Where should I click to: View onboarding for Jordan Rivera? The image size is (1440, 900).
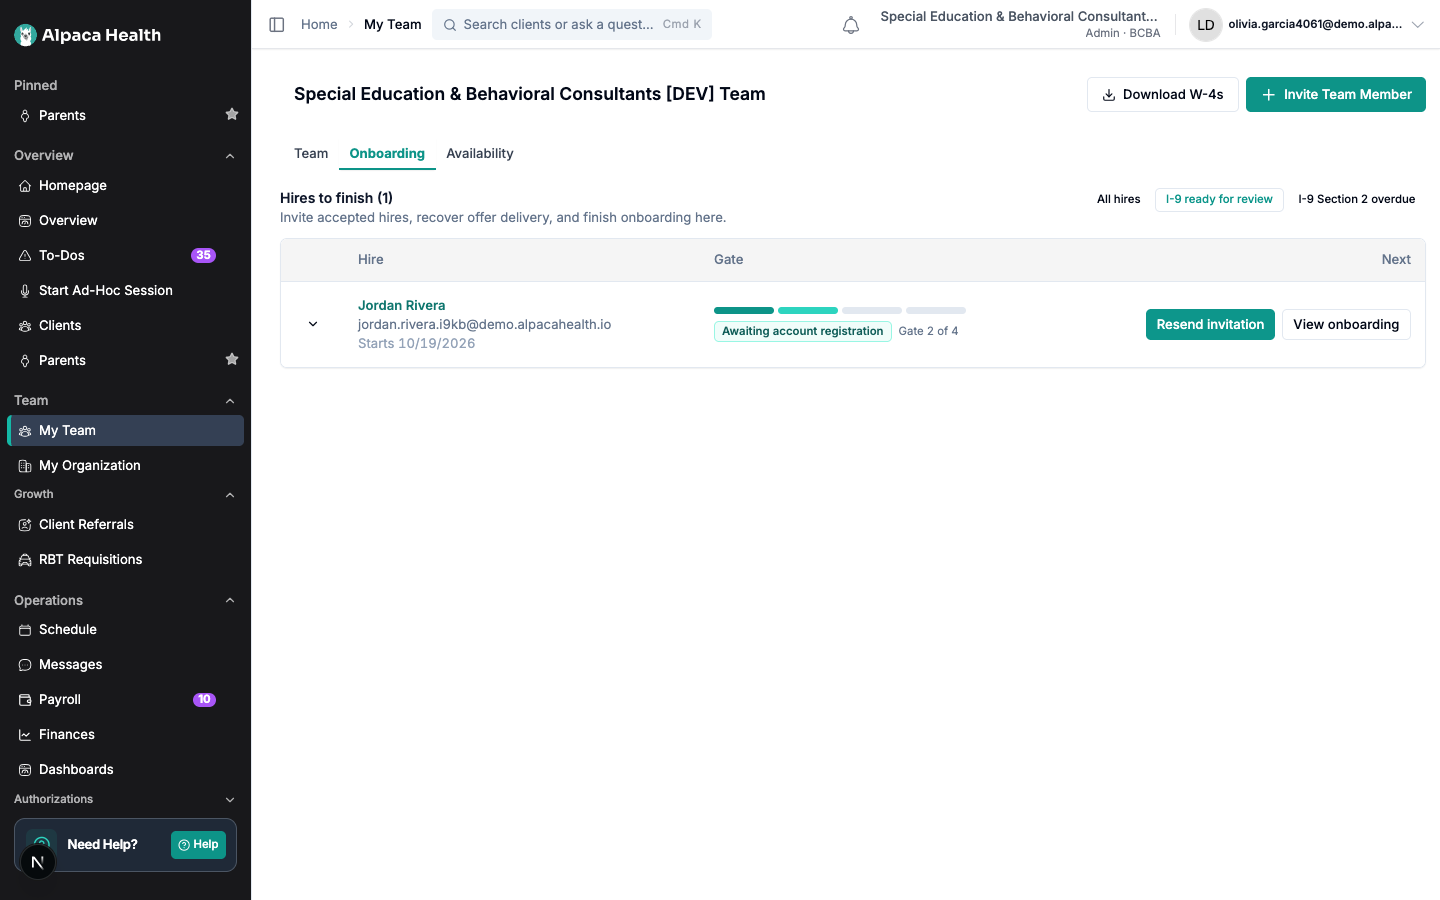(x=1346, y=324)
